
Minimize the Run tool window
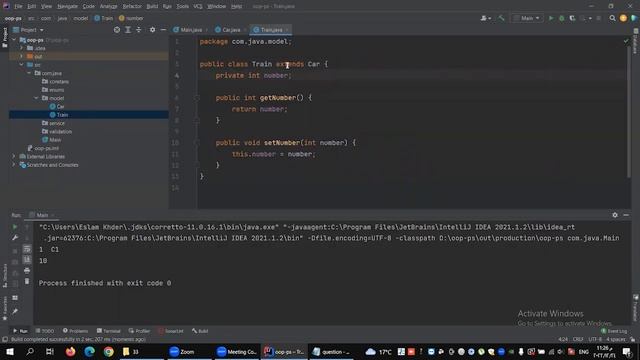click(626, 215)
